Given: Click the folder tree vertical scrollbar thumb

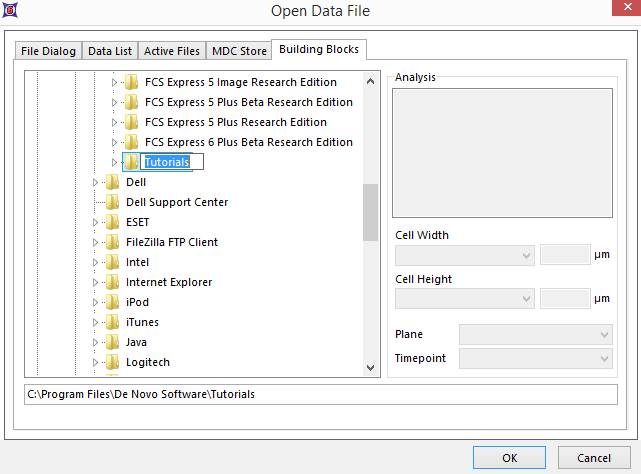Looking at the screenshot, I should [x=370, y=212].
